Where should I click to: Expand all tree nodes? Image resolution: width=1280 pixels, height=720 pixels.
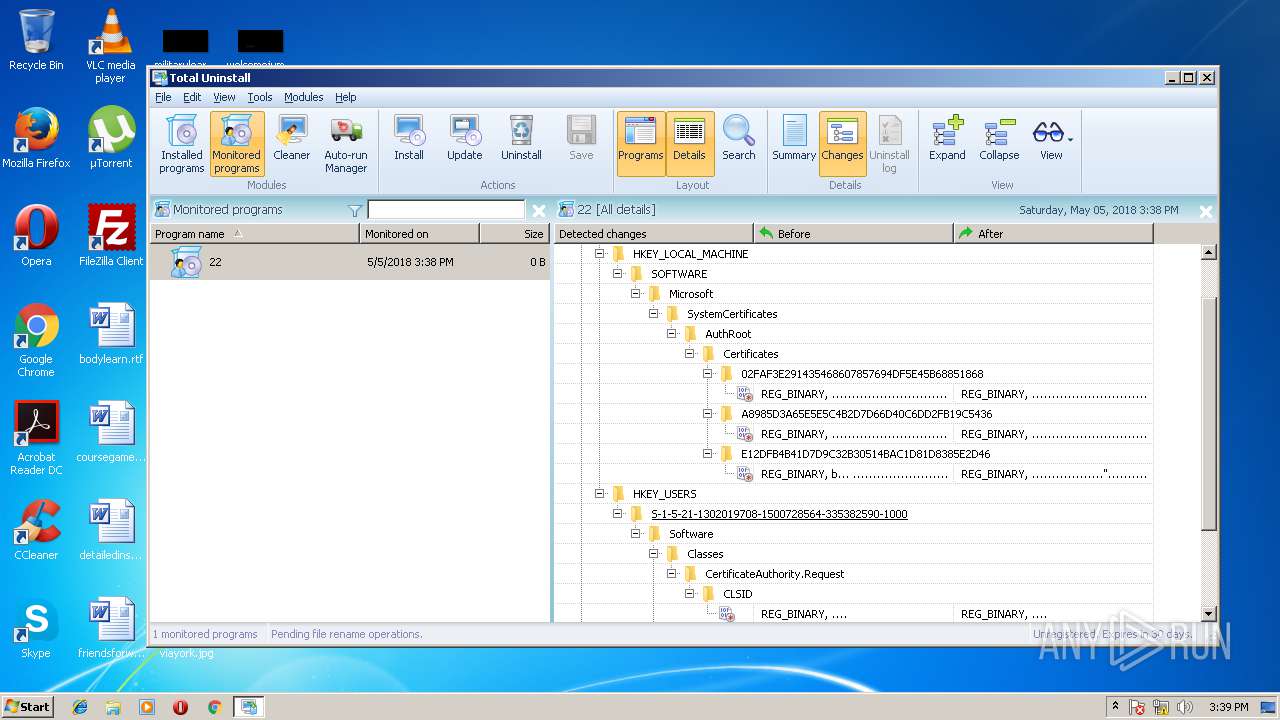click(x=947, y=138)
